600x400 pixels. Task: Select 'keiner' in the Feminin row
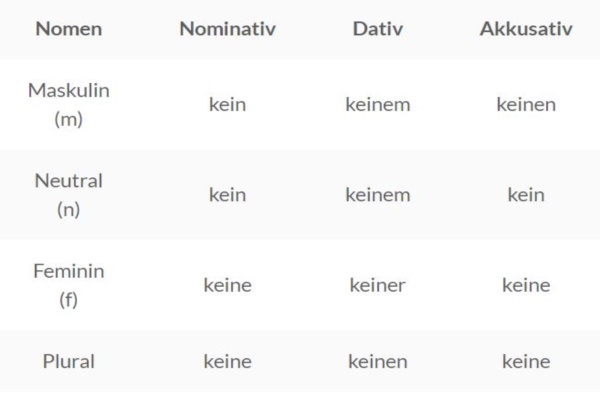[x=377, y=285]
